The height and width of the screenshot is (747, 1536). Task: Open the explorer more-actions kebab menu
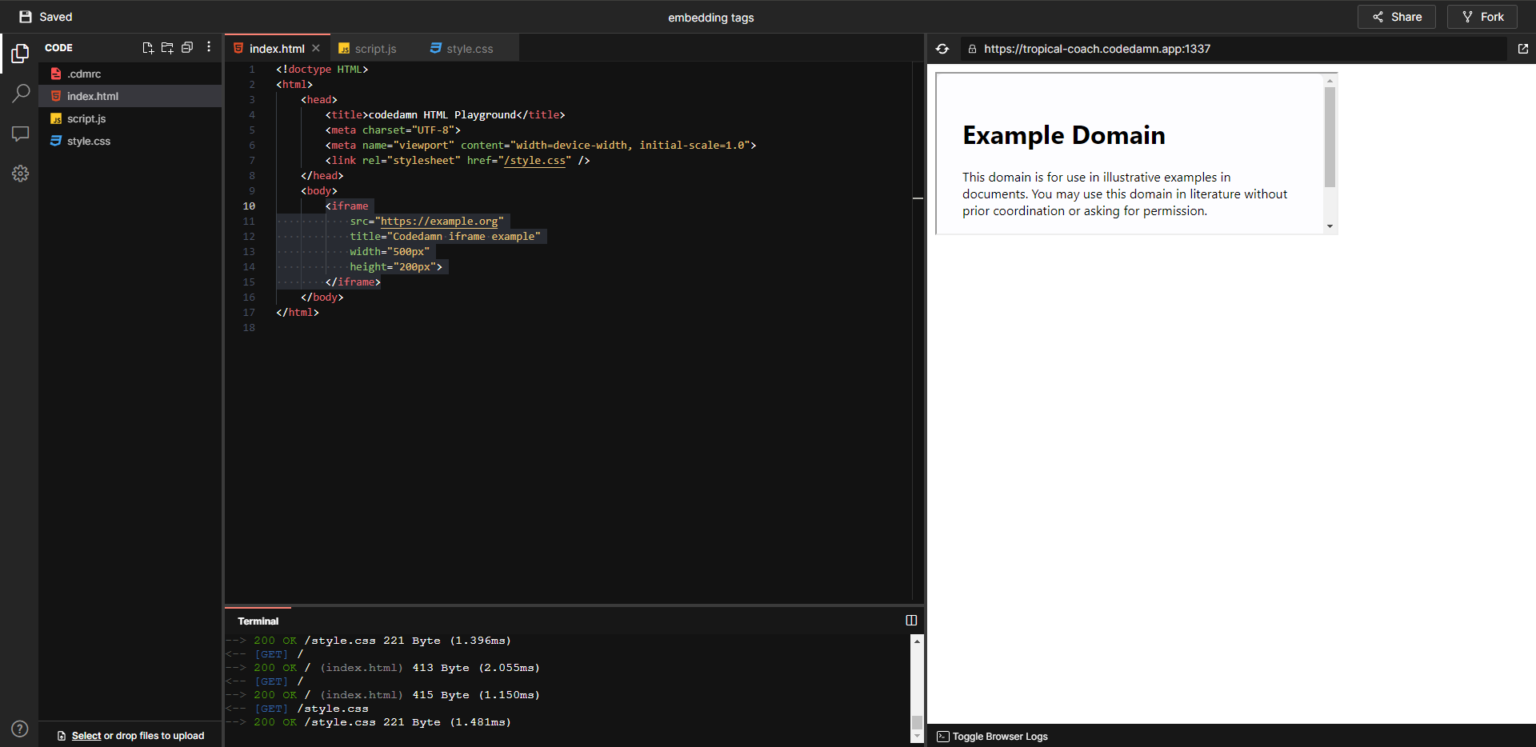click(x=208, y=47)
